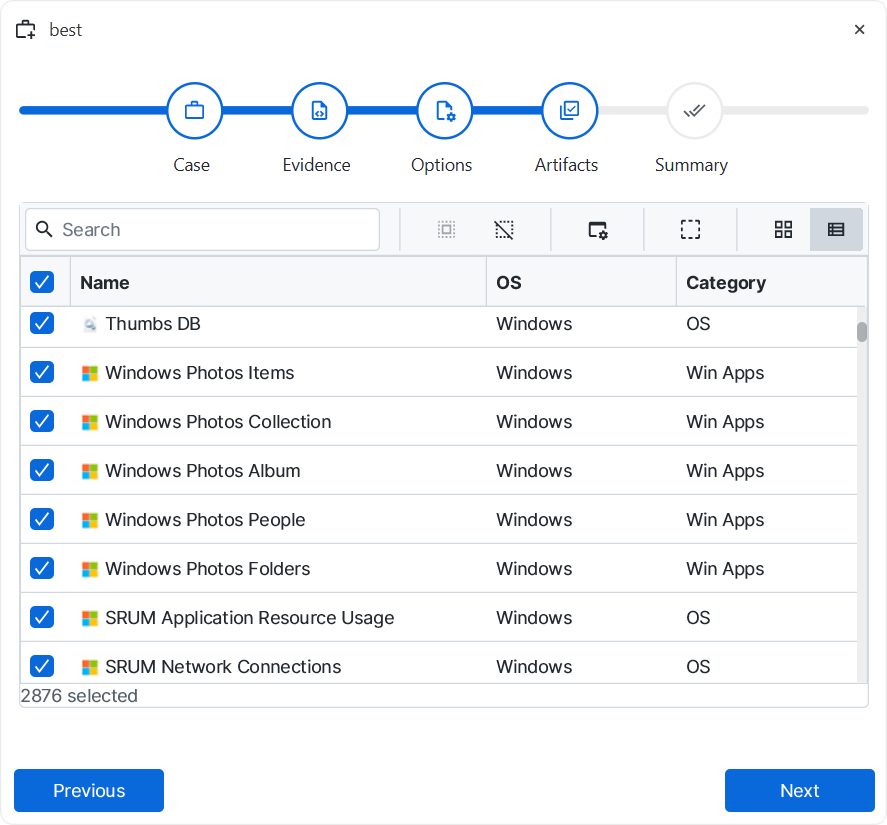Click the dashed square selection icon

(690, 230)
